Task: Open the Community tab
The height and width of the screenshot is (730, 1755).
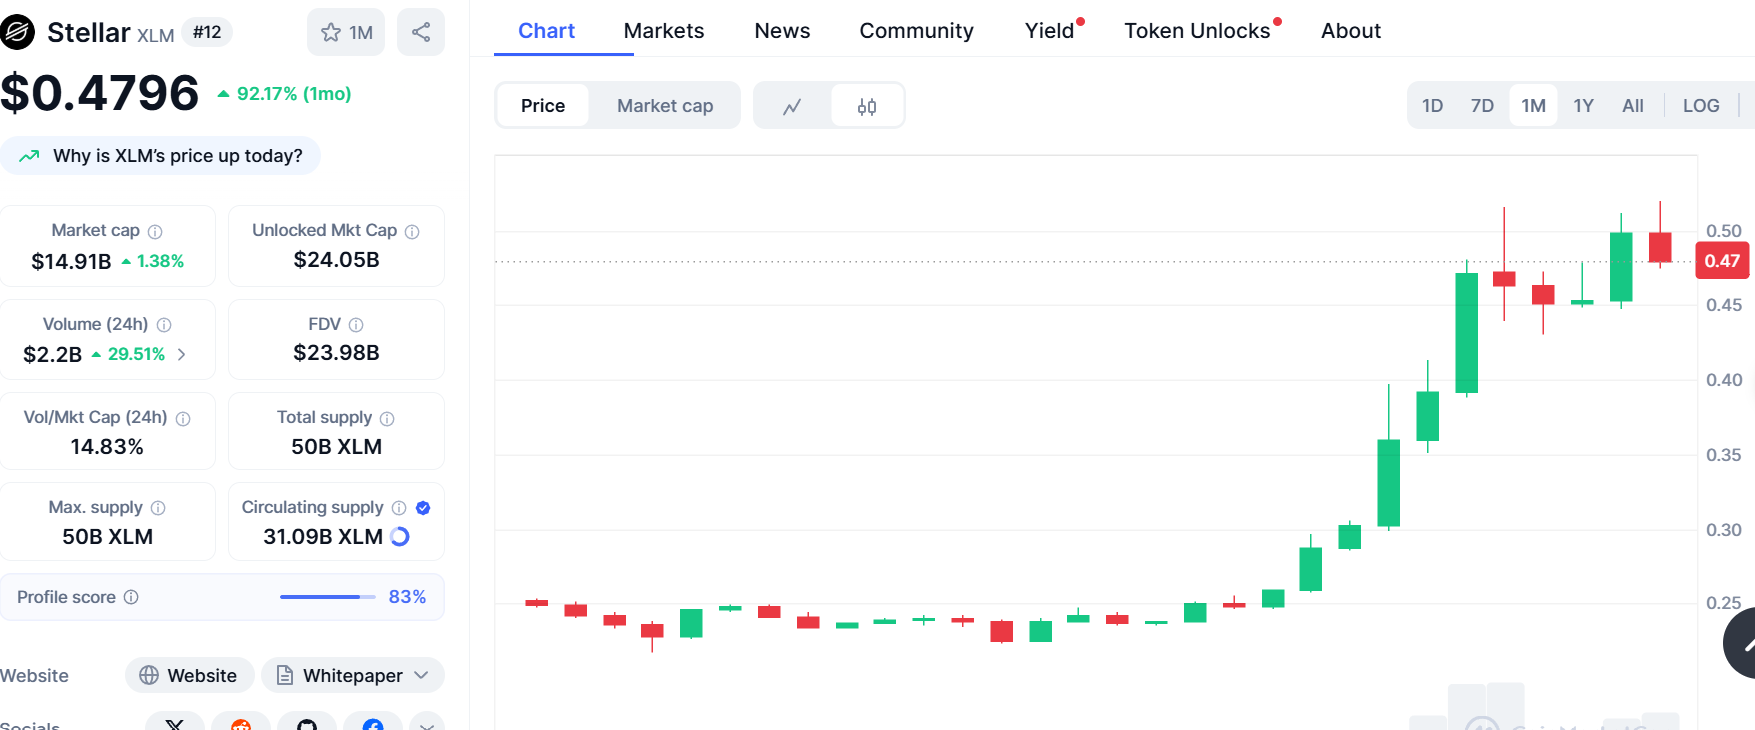Action: (x=916, y=31)
